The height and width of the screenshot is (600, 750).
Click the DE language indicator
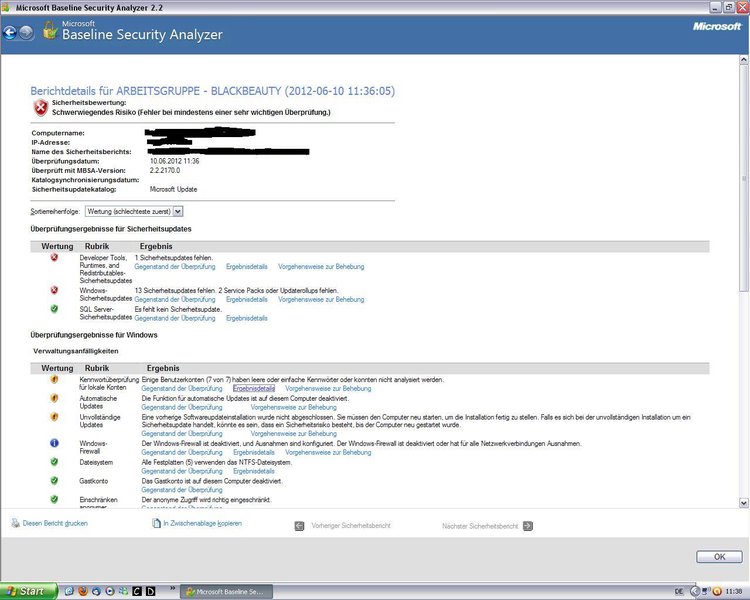(679, 592)
